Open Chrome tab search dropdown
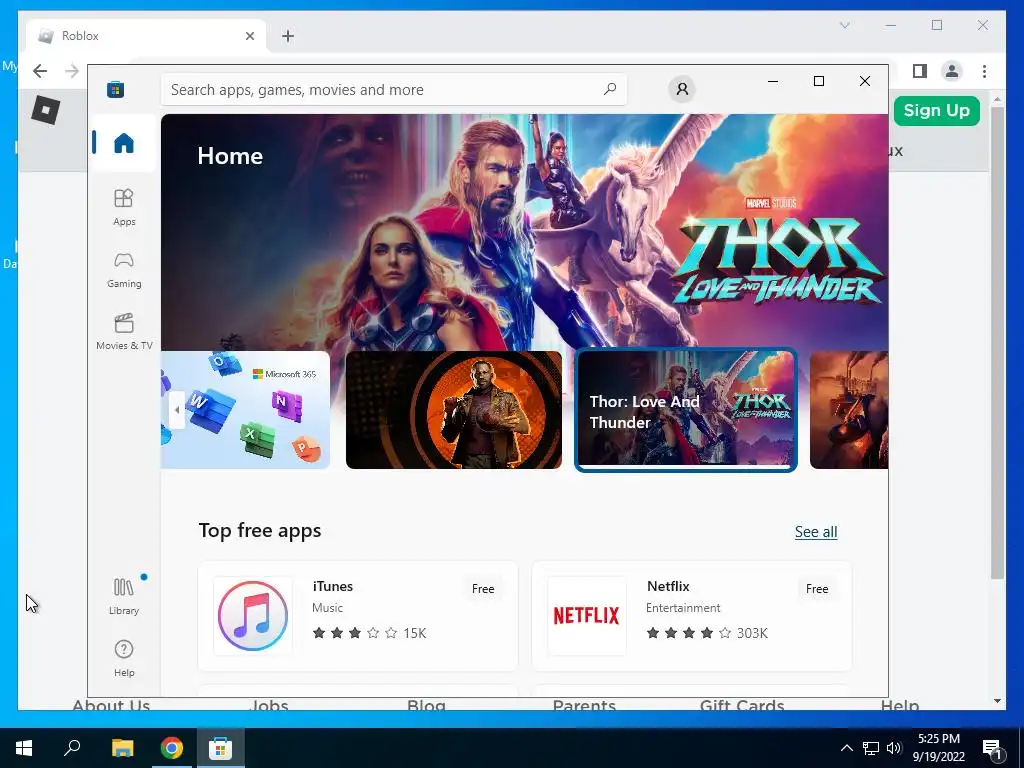This screenshot has height=768, width=1024. point(844,25)
